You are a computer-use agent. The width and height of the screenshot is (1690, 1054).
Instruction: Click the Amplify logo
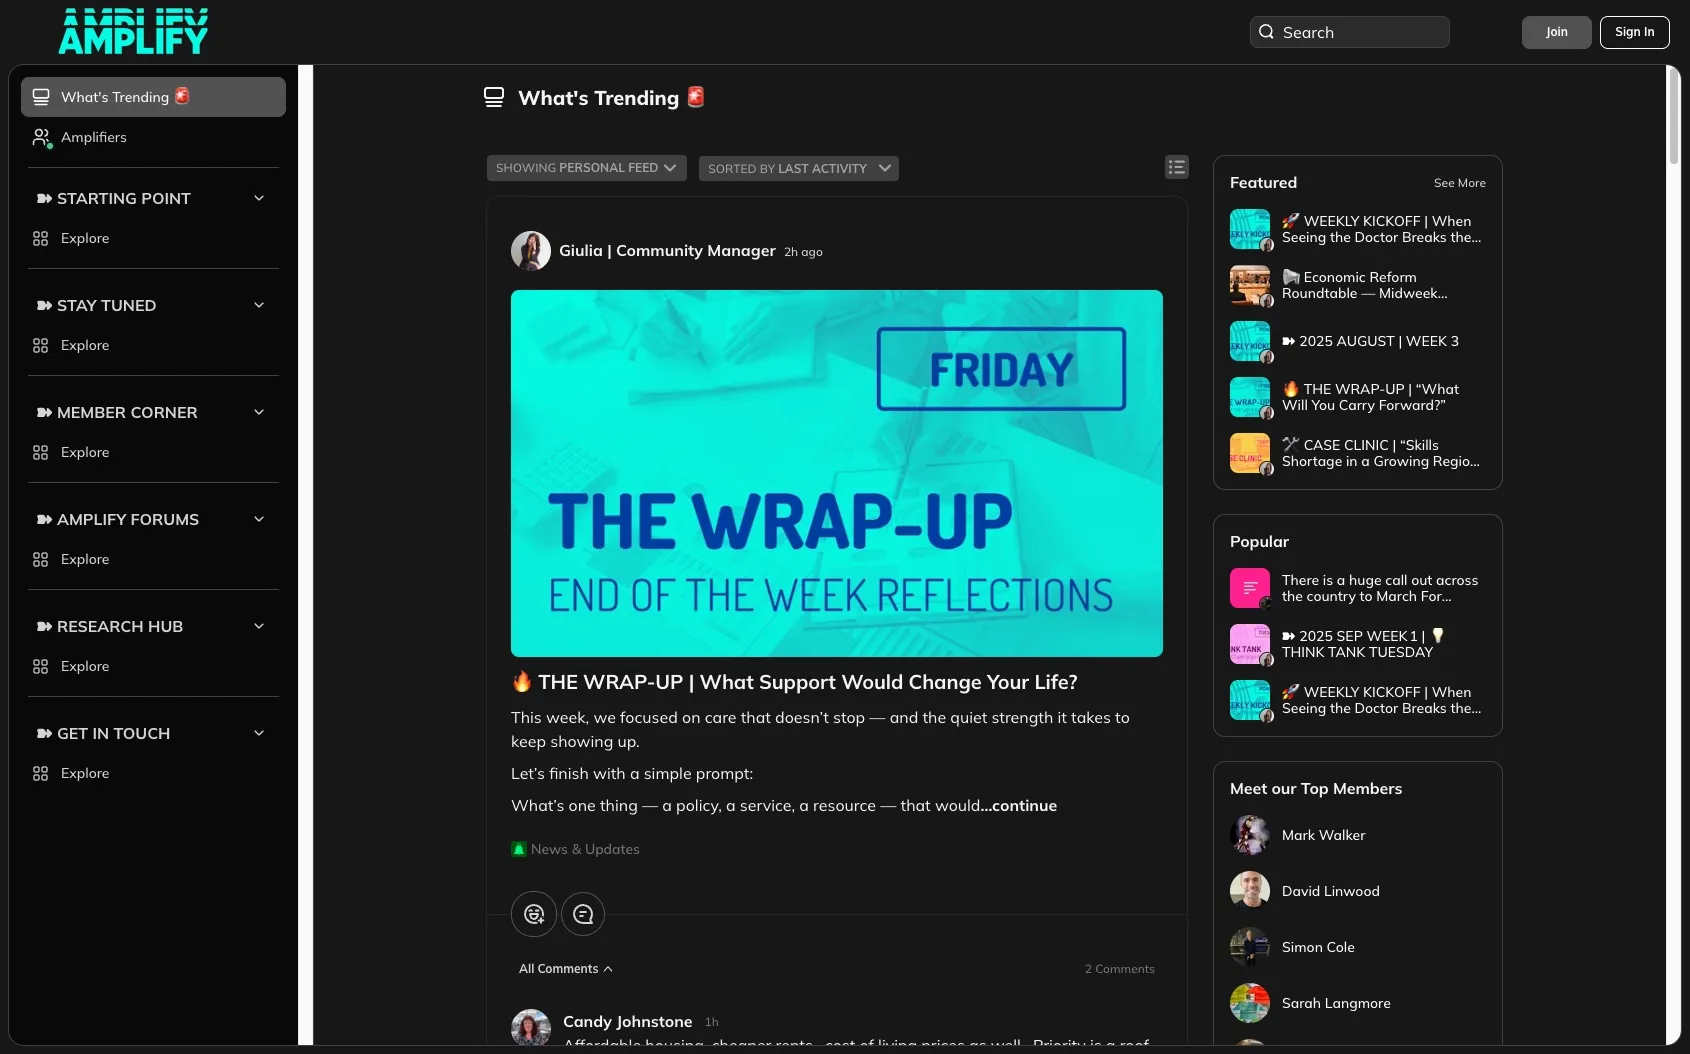133,32
